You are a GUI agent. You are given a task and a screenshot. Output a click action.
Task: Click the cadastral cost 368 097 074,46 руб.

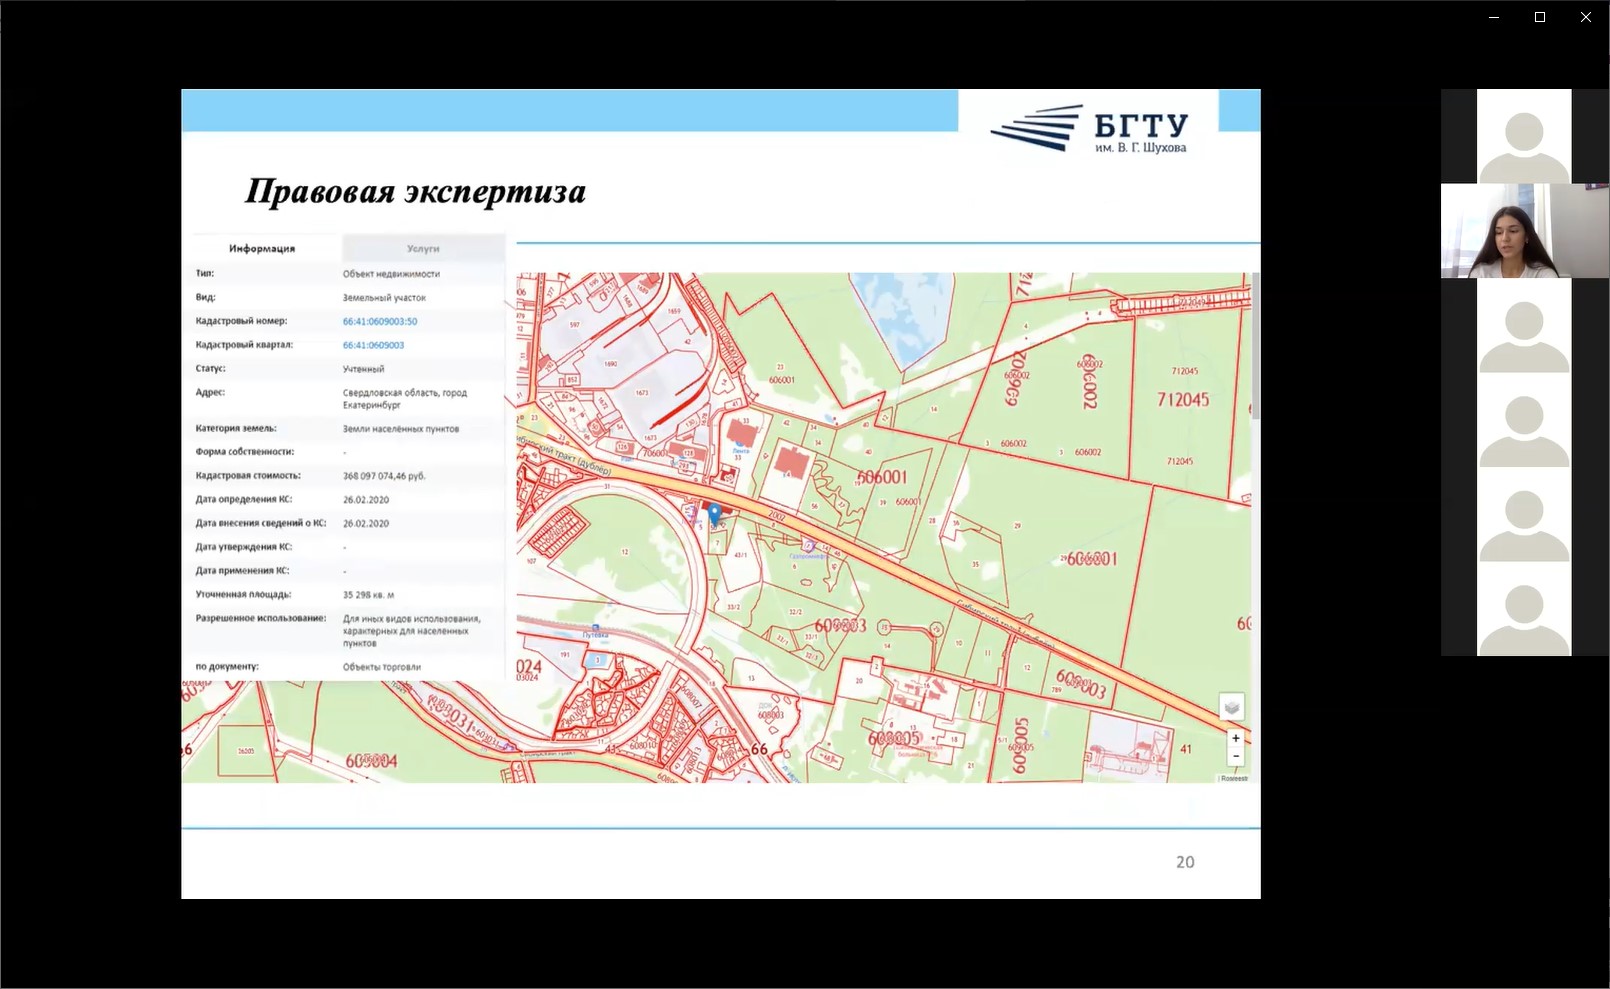coord(384,476)
